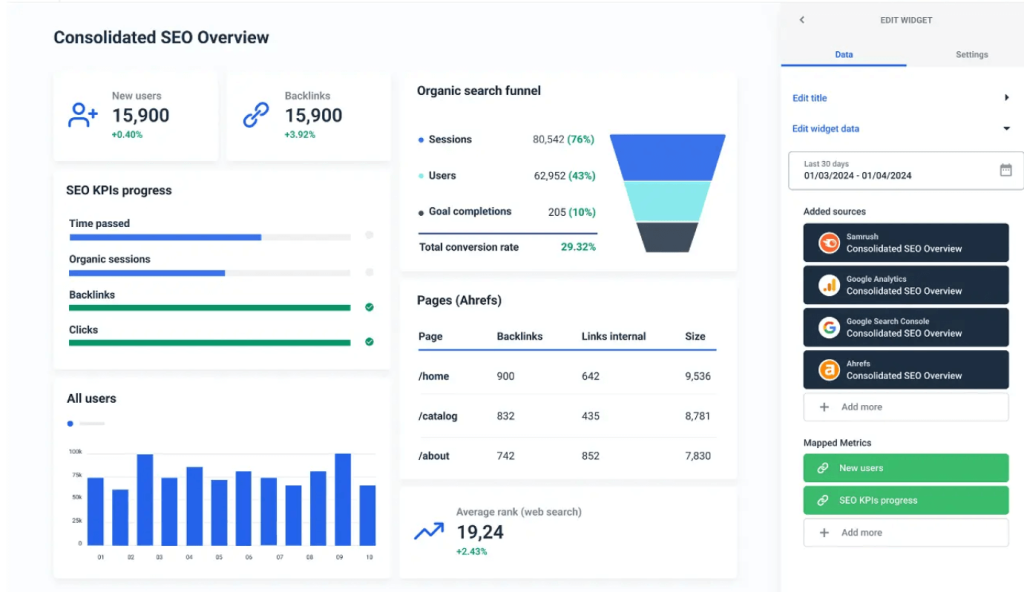Screen dimensions: 1024x592
Task: Click the Backlinks green progress bar
Action: pos(210,308)
